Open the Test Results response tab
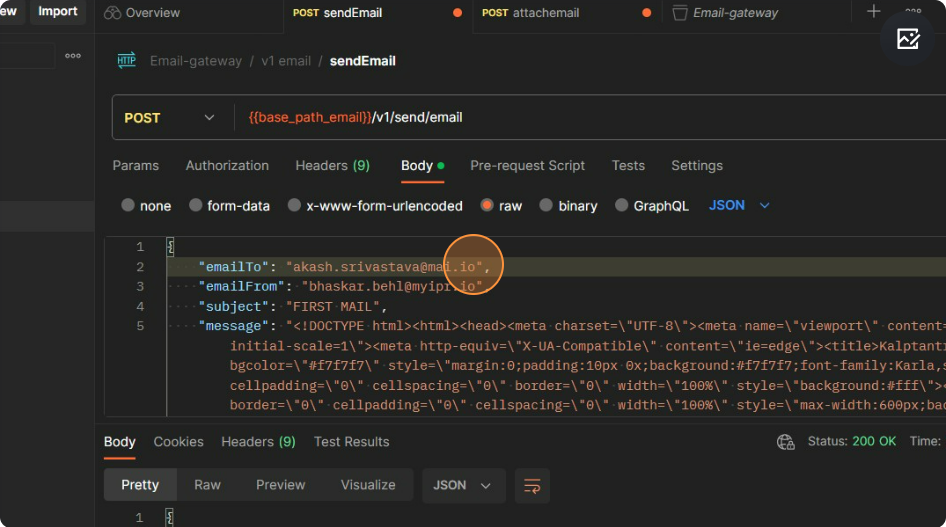Viewport: 946px width, 527px height. [x=351, y=442]
